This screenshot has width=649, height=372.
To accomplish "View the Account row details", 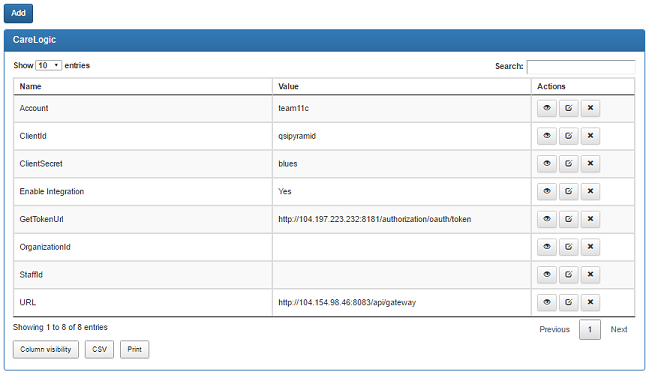I will click(x=547, y=108).
